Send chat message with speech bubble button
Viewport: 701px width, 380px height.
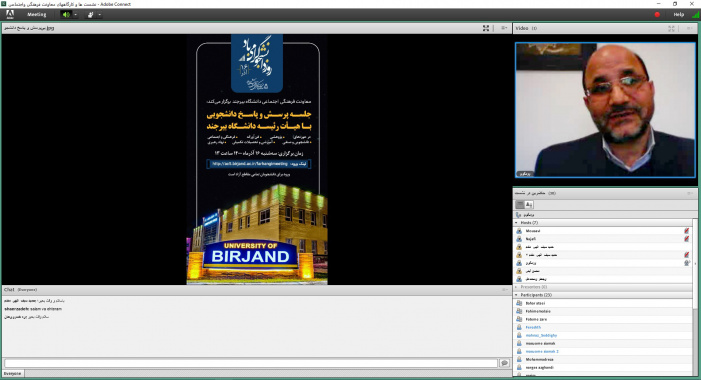505,363
